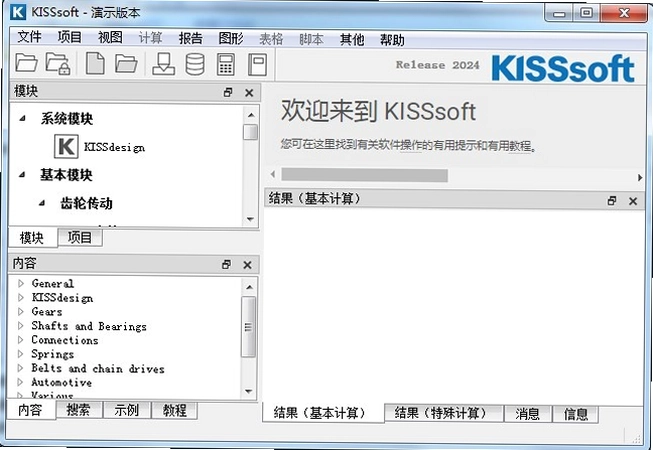Click the module tree scroll-down arrow

pyautogui.click(x=250, y=219)
